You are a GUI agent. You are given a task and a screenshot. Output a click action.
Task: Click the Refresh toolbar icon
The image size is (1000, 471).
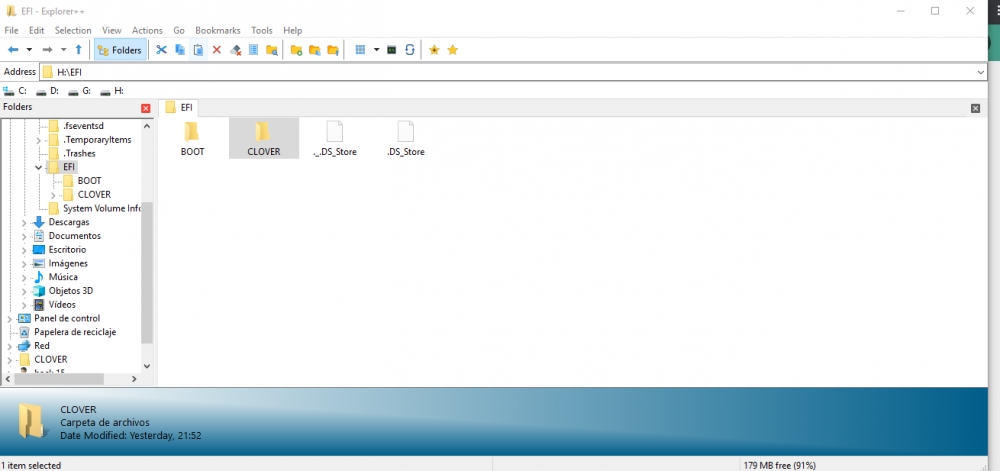click(x=410, y=50)
